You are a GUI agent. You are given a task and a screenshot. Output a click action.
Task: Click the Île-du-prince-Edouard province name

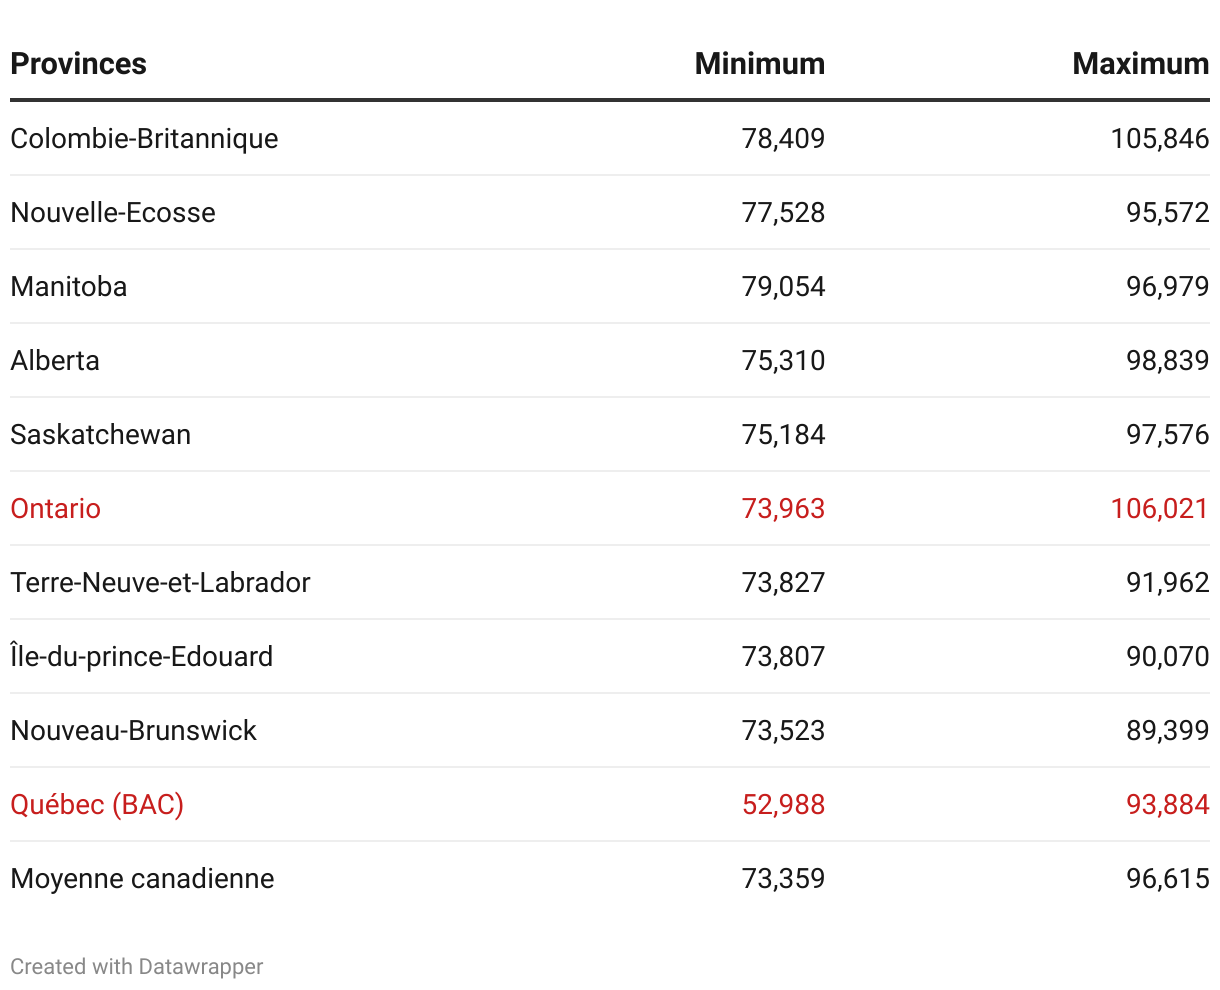tap(141, 656)
